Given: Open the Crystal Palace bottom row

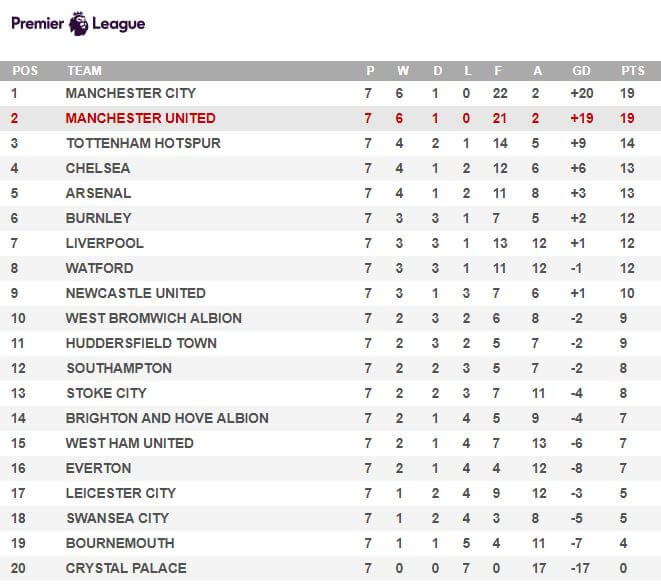Looking at the screenshot, I should [x=330, y=568].
